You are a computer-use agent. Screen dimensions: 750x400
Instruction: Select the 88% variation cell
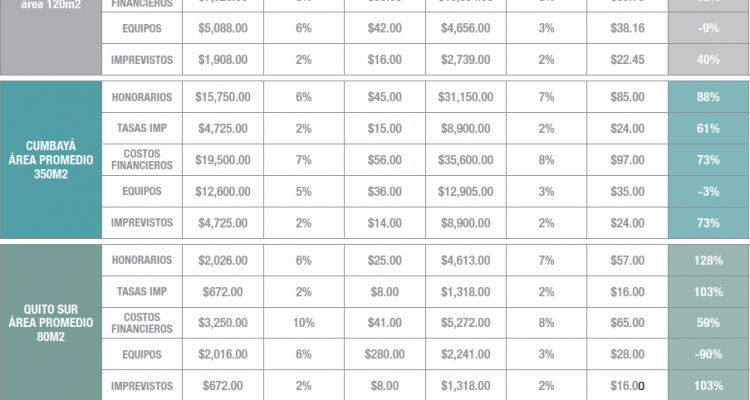click(710, 97)
